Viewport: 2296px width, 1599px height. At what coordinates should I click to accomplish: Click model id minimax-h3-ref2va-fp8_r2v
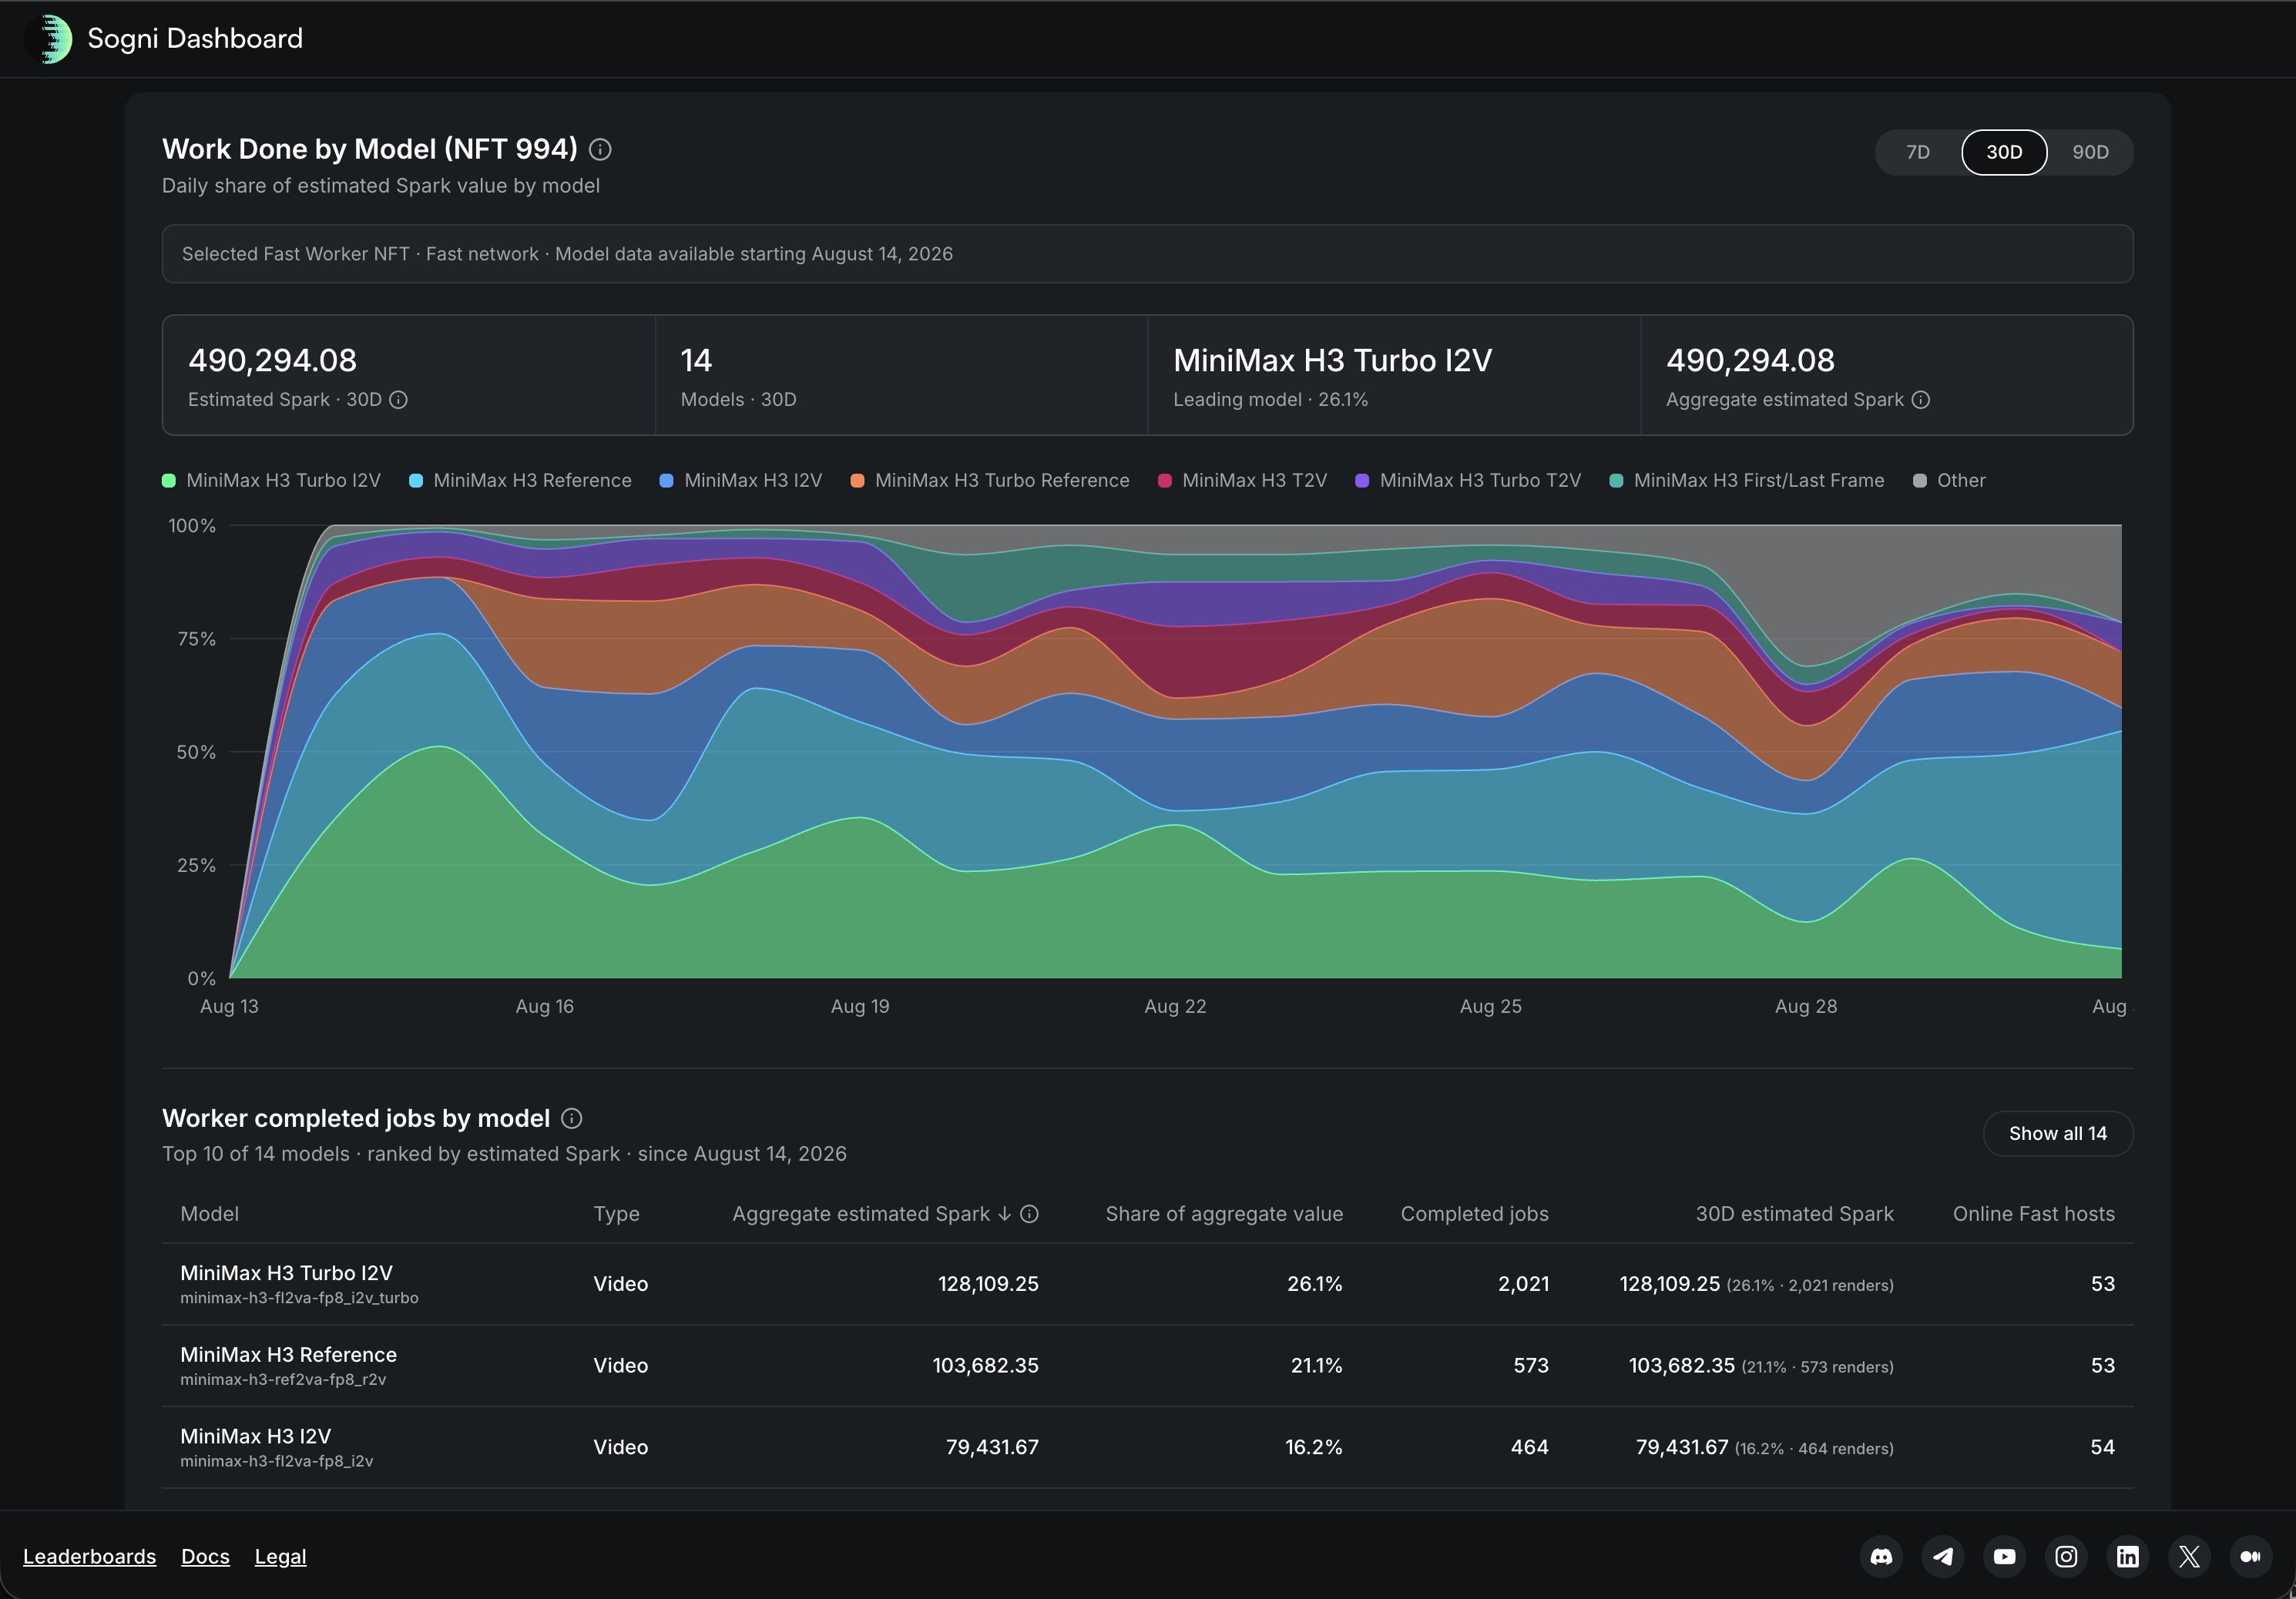point(283,1380)
